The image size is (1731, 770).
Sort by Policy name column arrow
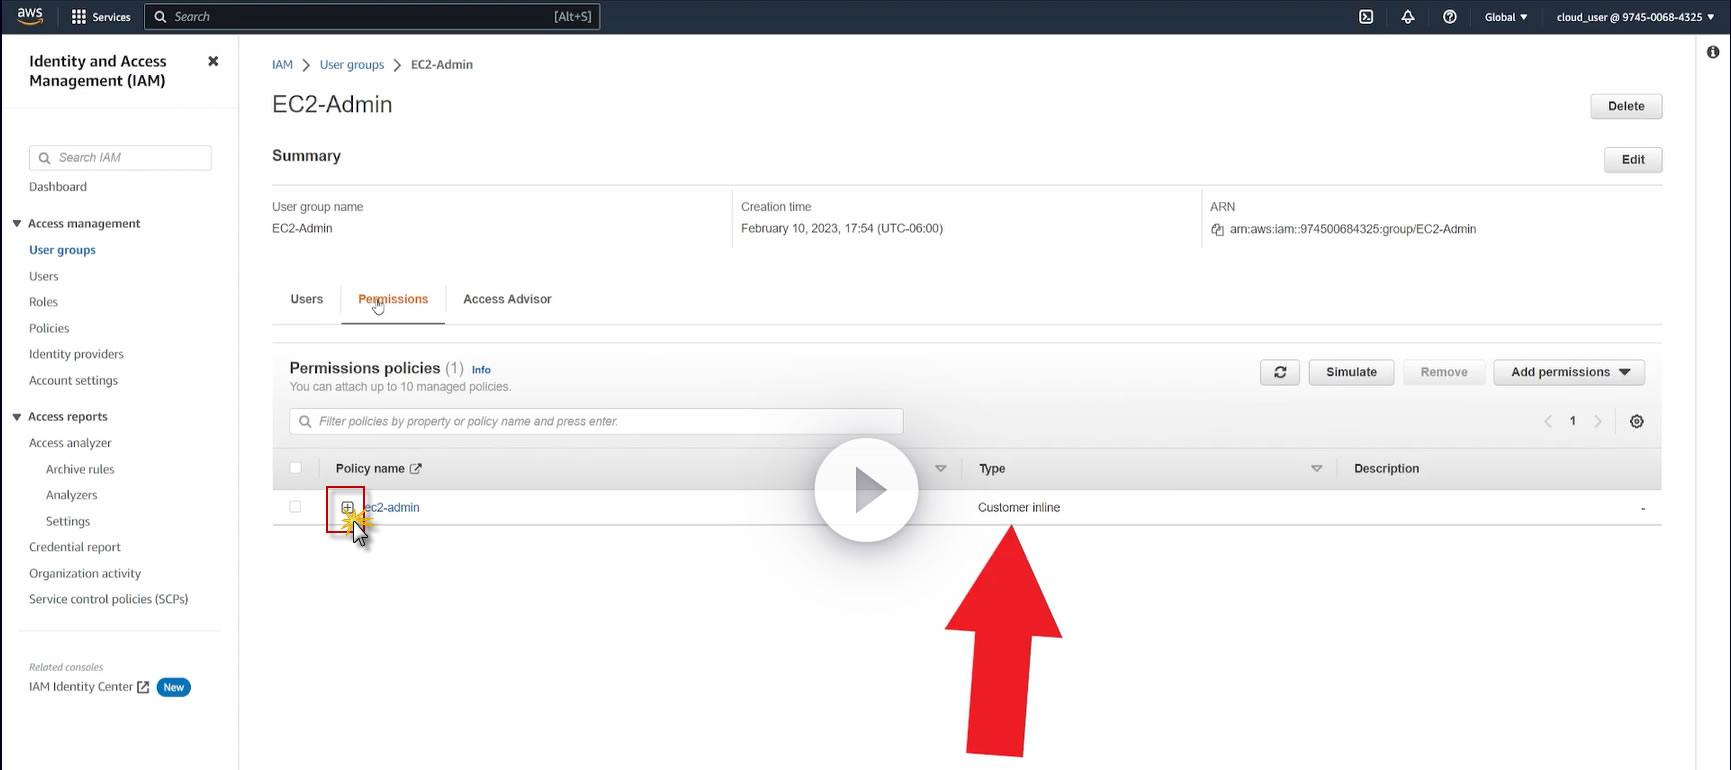941,468
